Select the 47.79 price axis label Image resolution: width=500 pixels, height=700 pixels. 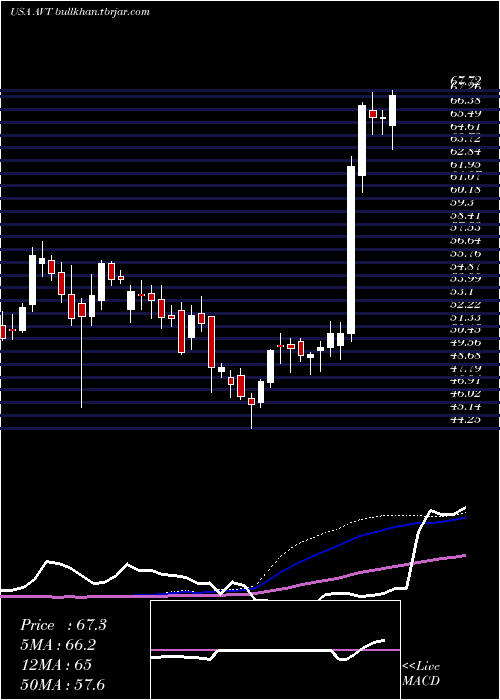[x=465, y=369]
